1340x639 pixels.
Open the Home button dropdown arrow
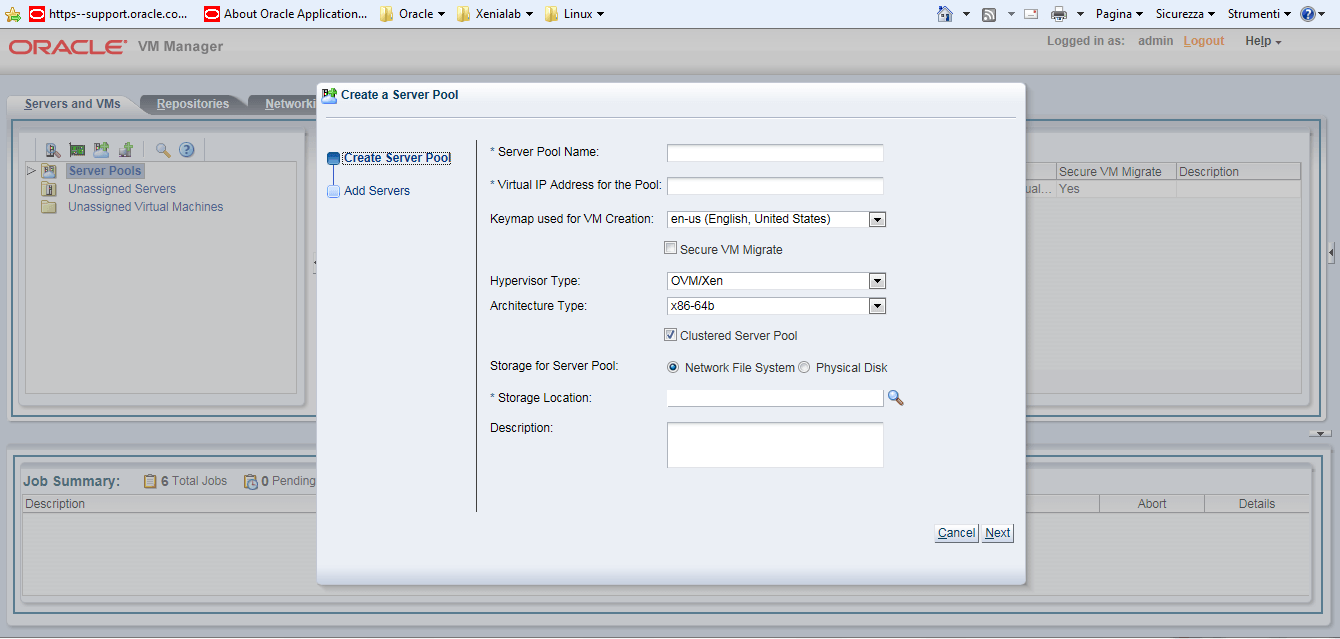tap(966, 14)
